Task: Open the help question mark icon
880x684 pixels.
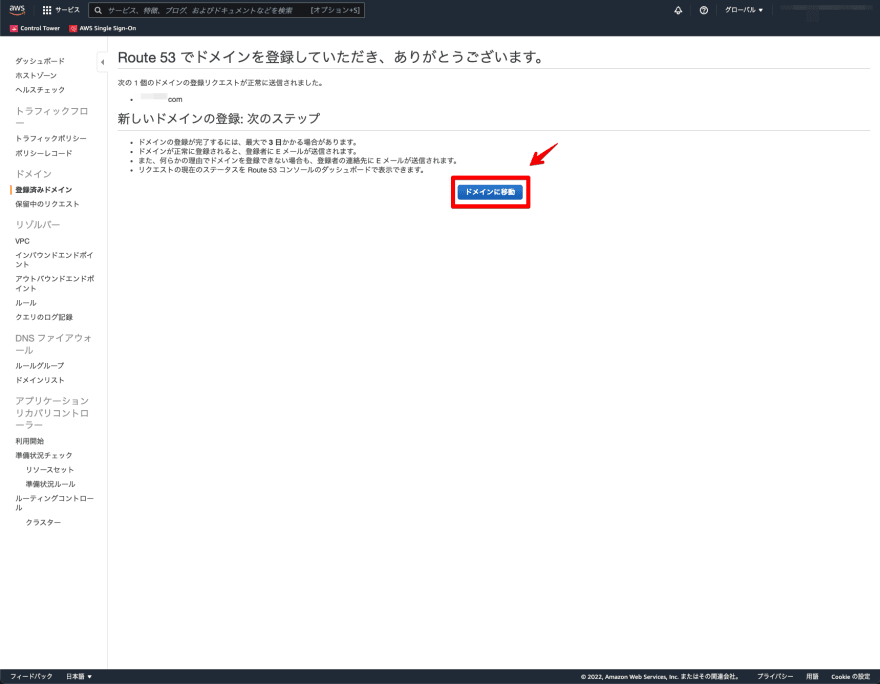Action: pyautogui.click(x=703, y=10)
